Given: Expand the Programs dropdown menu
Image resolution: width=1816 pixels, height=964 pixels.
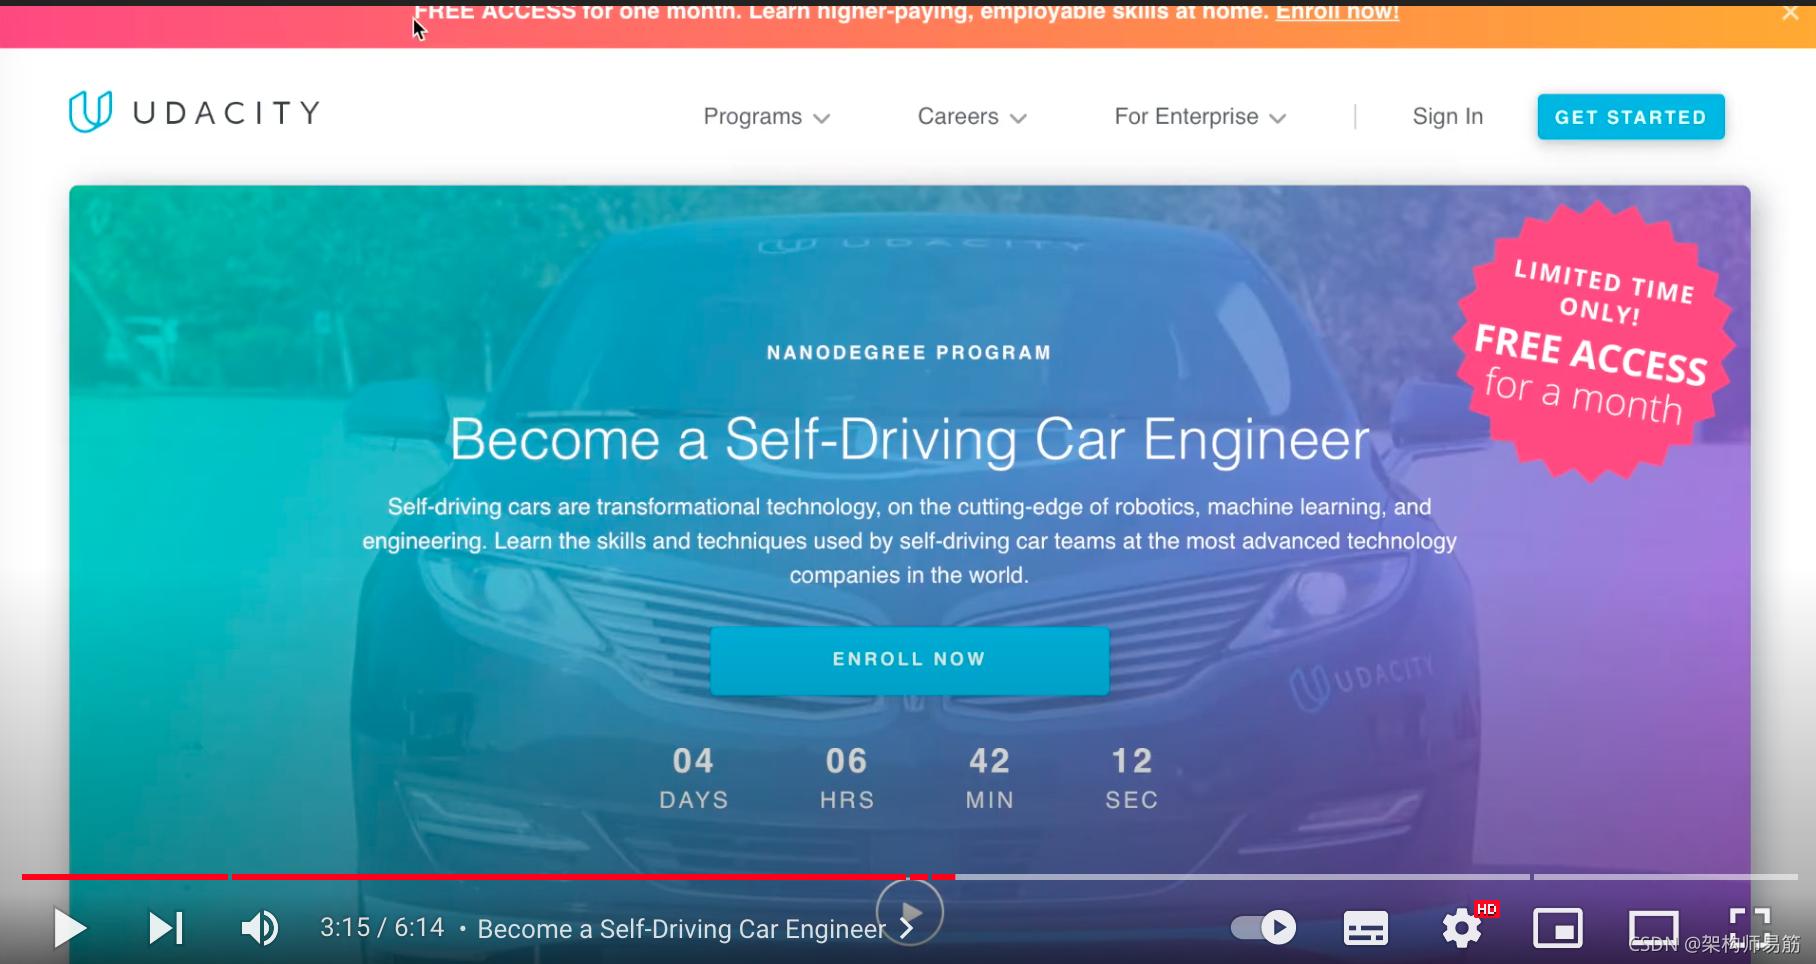Looking at the screenshot, I should 767,117.
